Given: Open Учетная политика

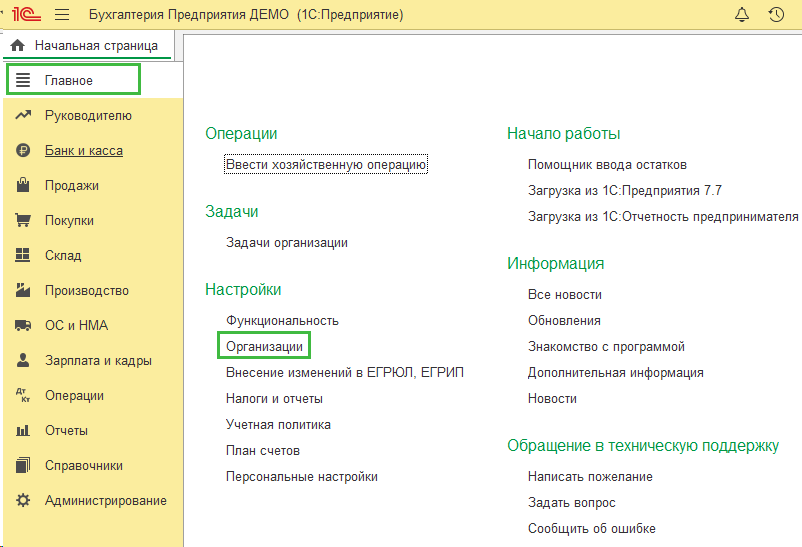Looking at the screenshot, I should click(x=278, y=425).
